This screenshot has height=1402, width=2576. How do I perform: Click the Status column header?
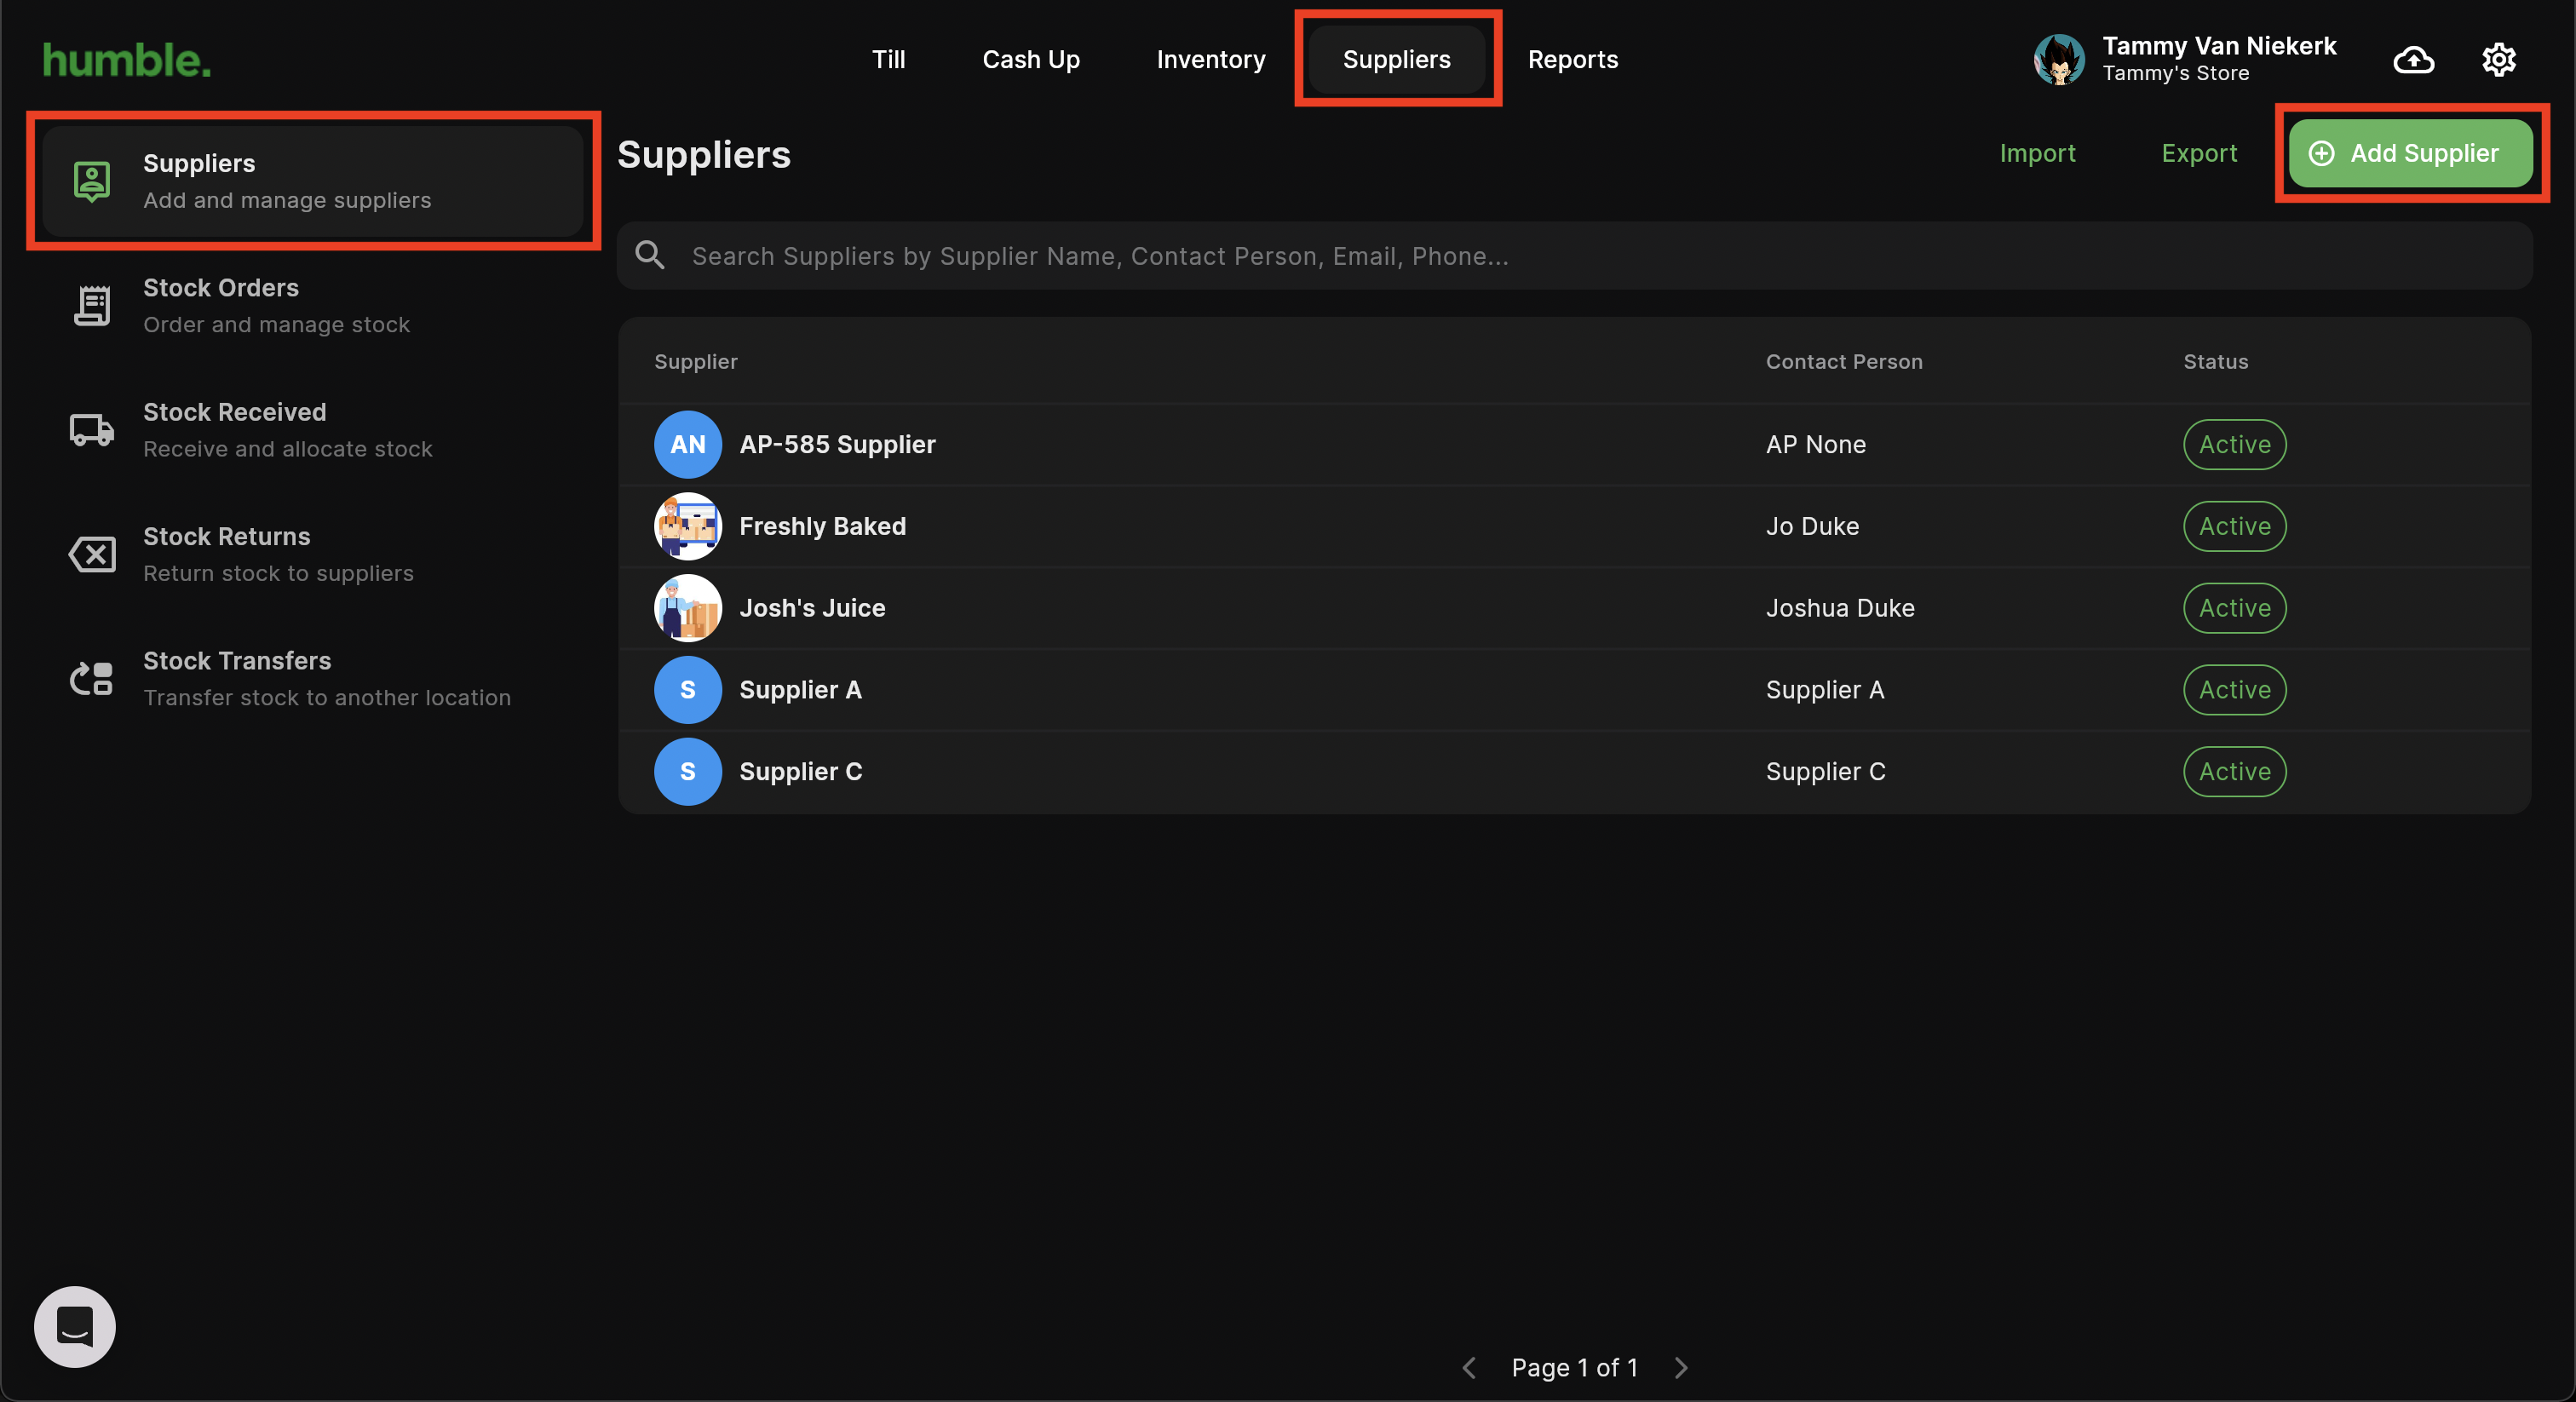tap(2216, 361)
